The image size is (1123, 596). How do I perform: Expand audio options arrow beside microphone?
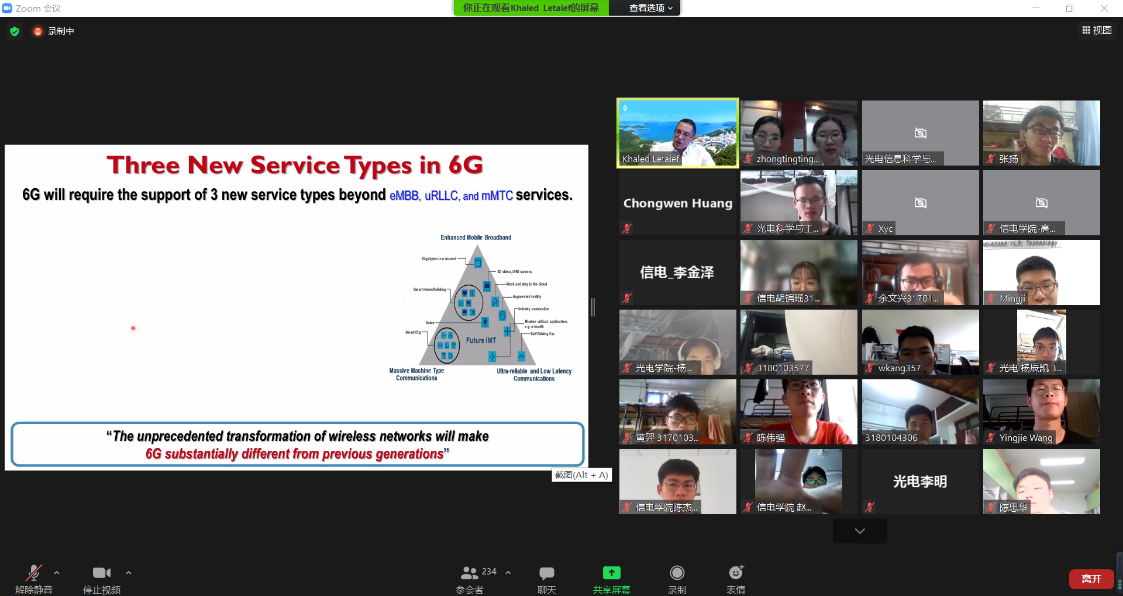(57, 573)
